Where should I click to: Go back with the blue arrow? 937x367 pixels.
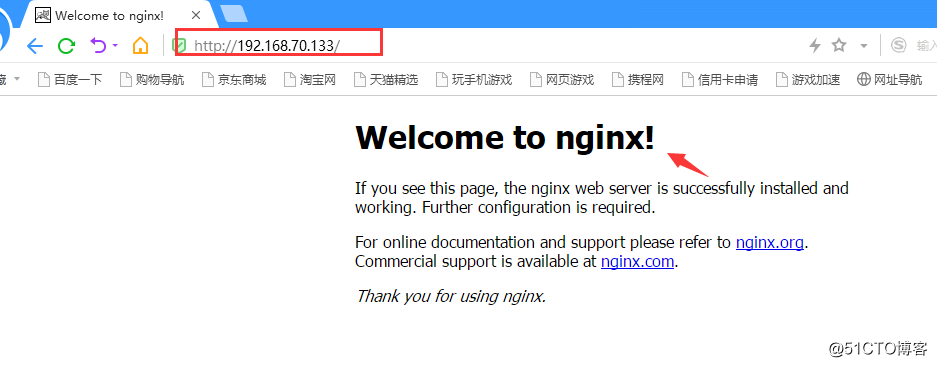point(35,45)
